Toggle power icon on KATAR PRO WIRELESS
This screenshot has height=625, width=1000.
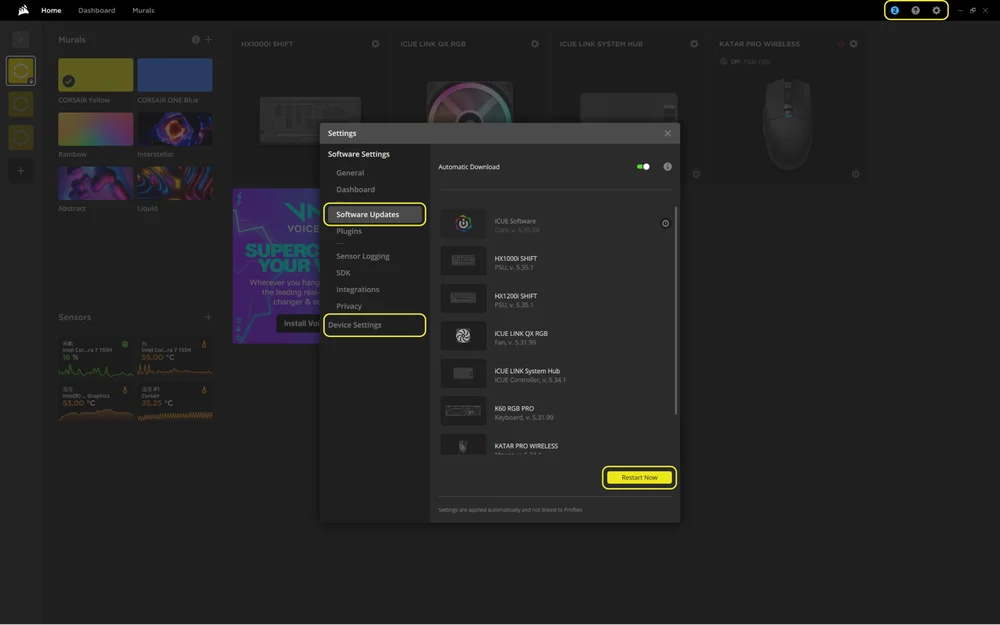point(838,43)
